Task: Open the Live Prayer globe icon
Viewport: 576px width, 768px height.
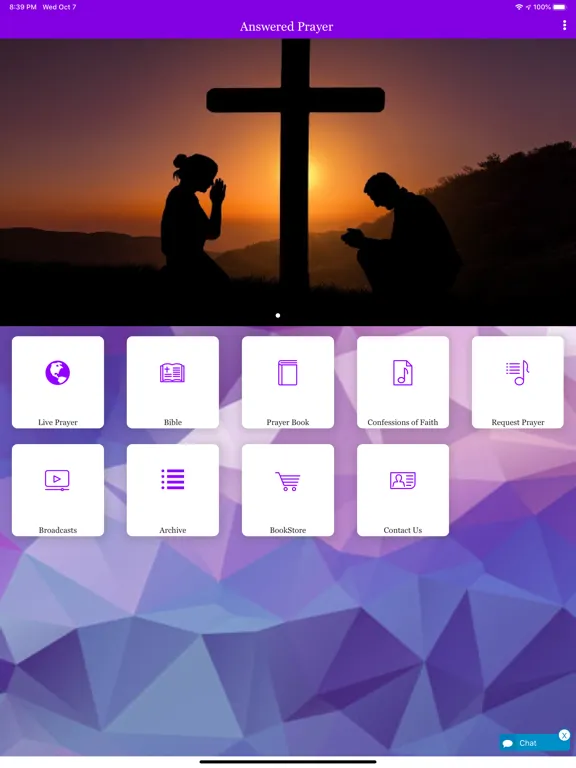Action: click(58, 373)
